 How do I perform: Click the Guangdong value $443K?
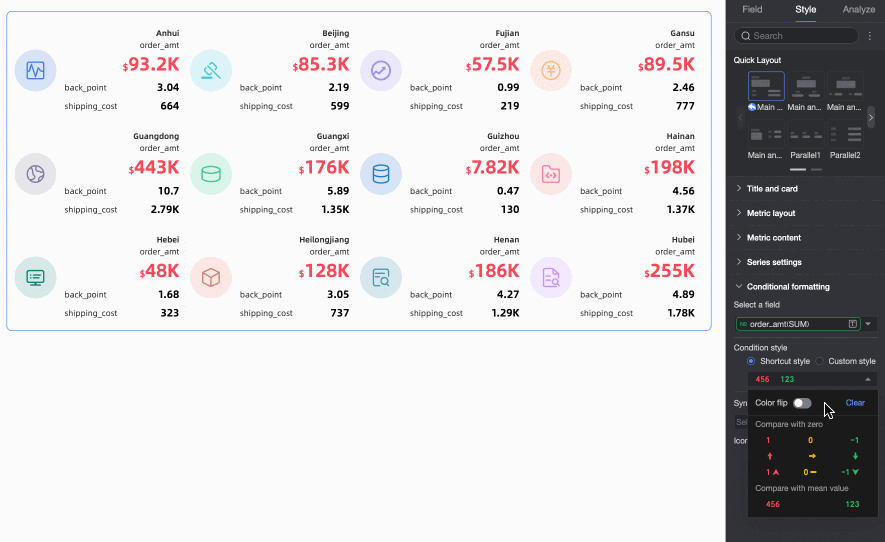[154, 168]
